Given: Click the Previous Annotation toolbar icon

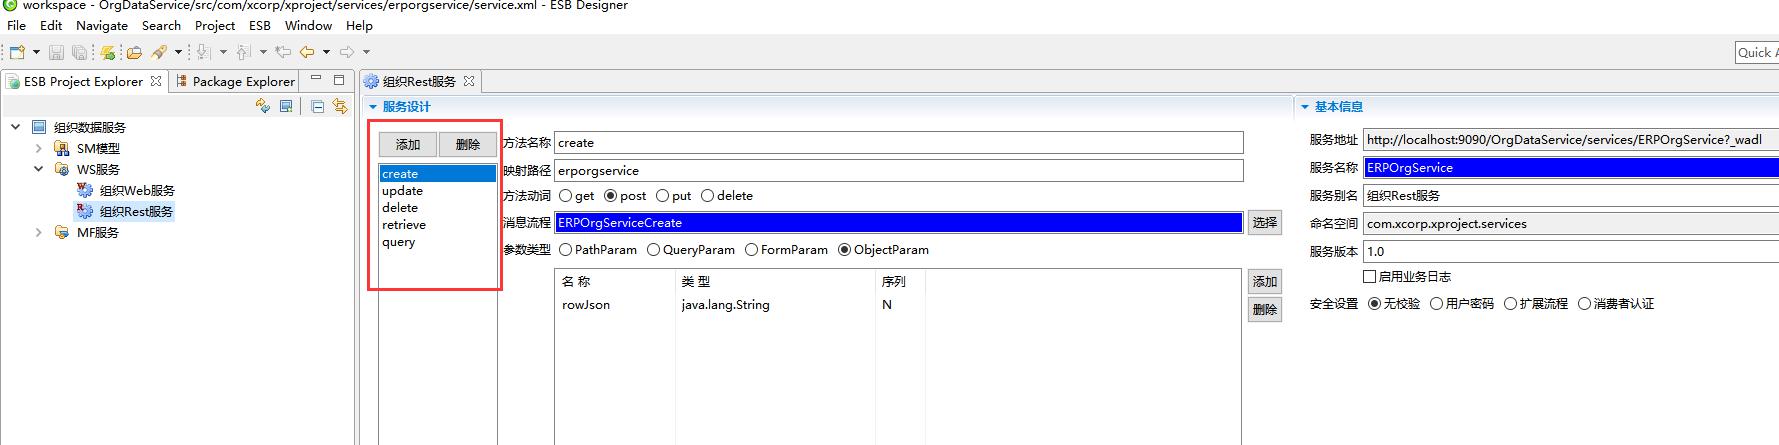Looking at the screenshot, I should tap(243, 52).
